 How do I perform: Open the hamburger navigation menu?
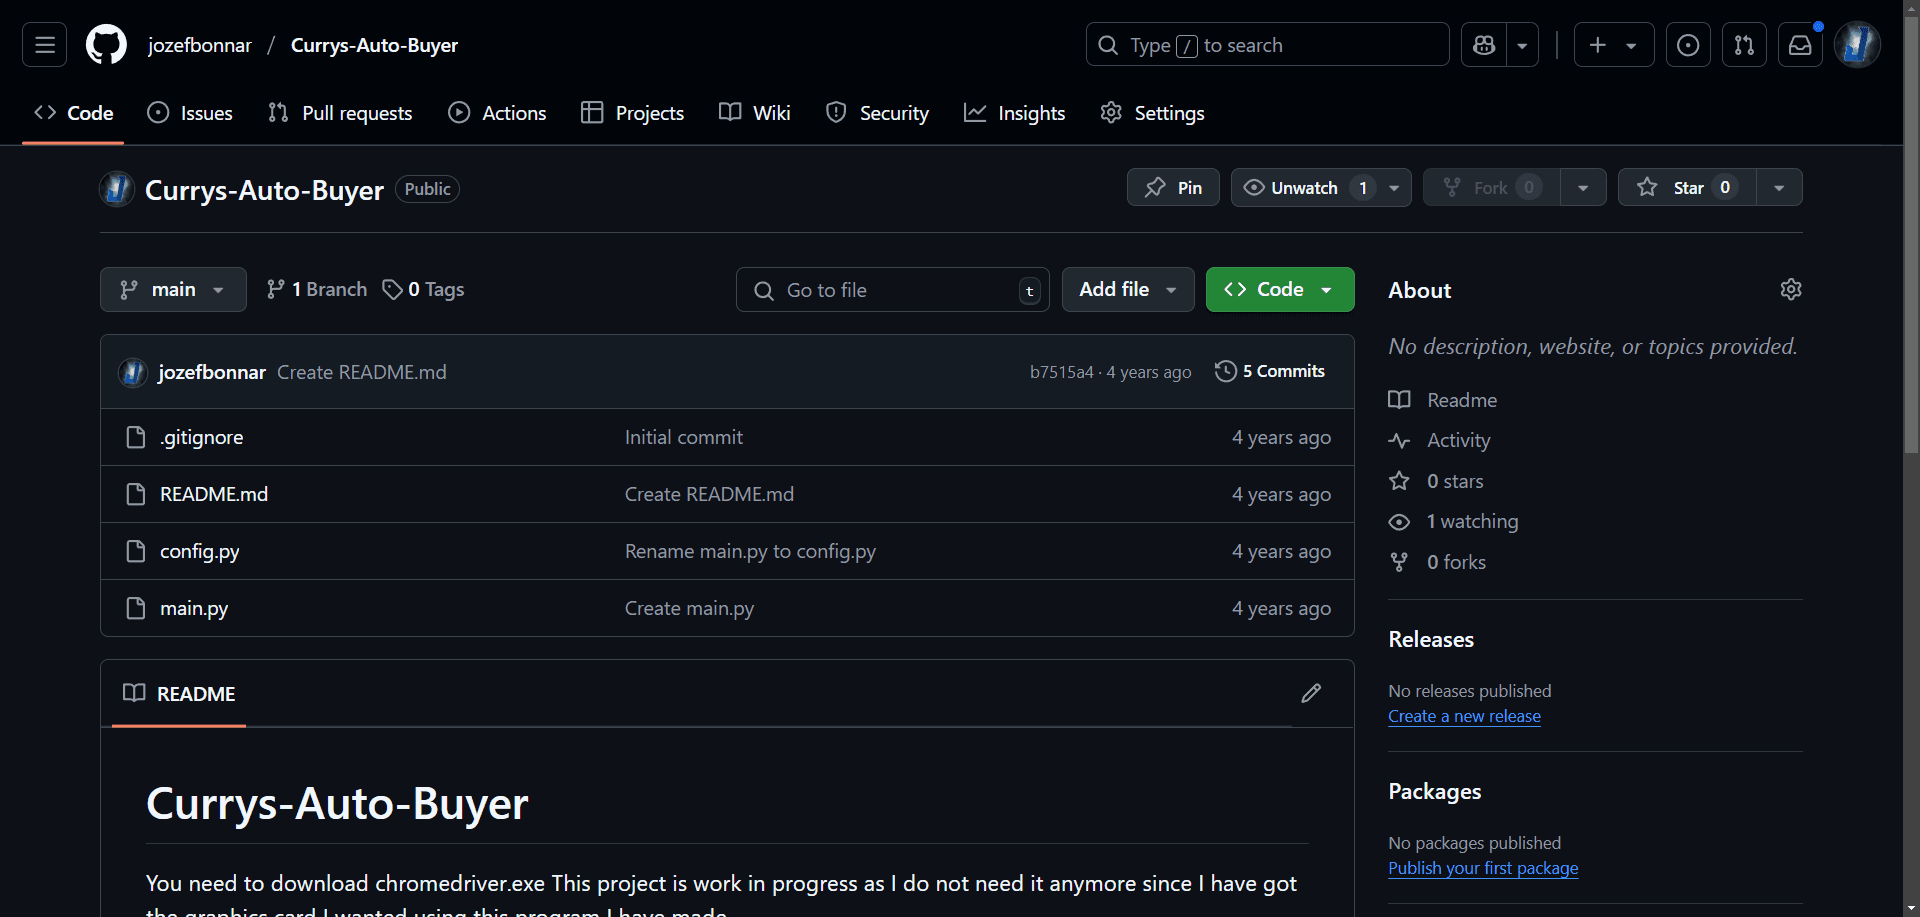[44, 45]
